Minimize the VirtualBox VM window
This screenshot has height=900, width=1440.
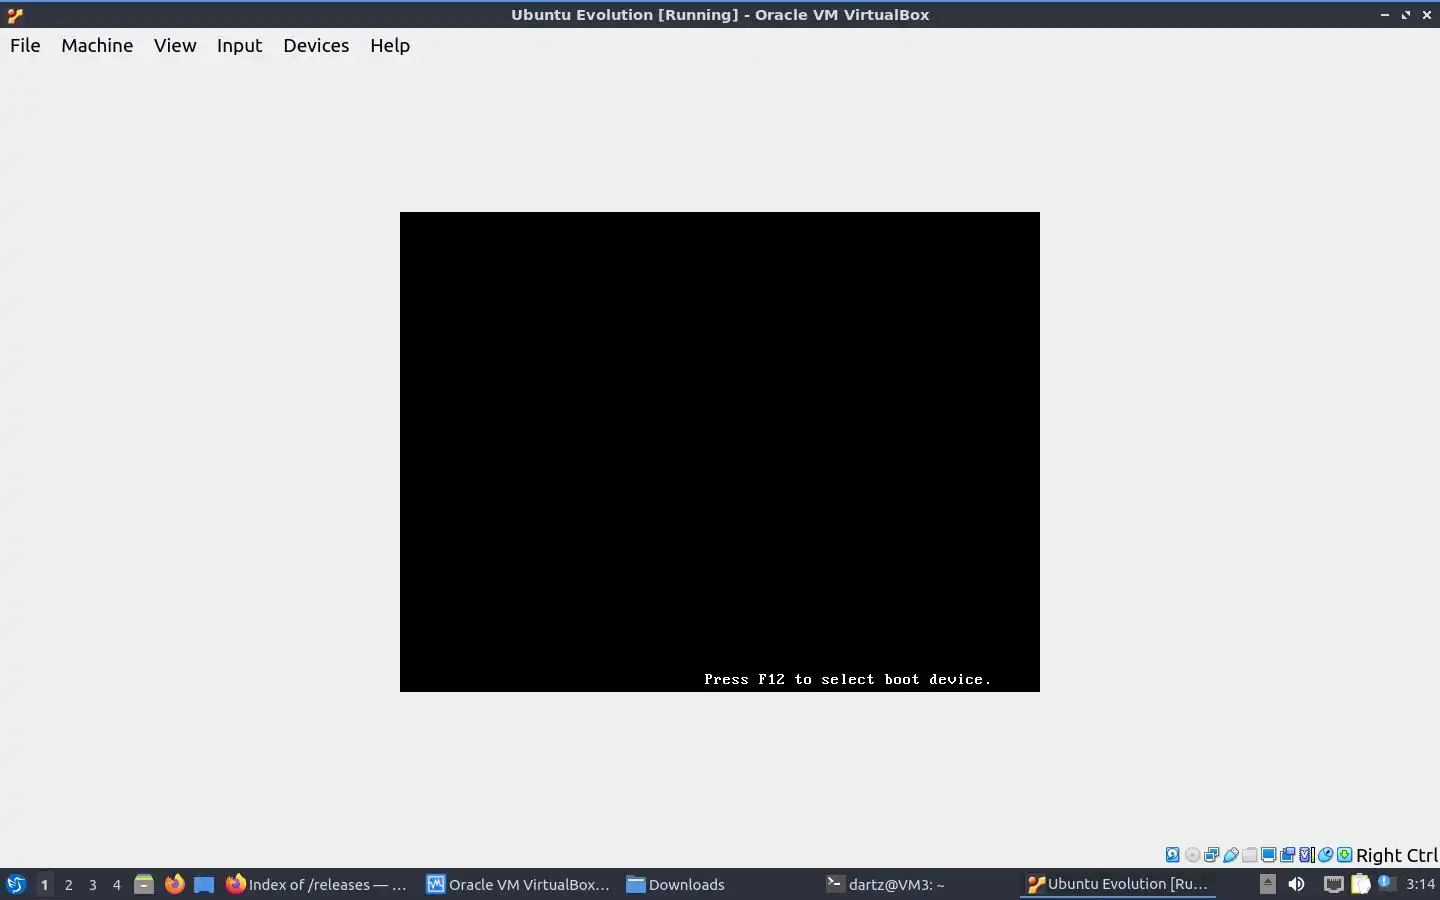[x=1385, y=15]
